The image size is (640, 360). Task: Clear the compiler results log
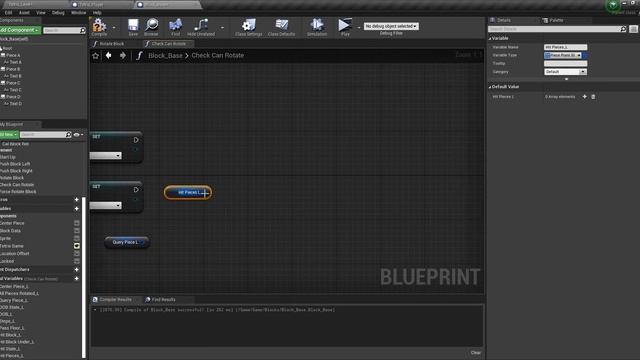tap(476, 353)
